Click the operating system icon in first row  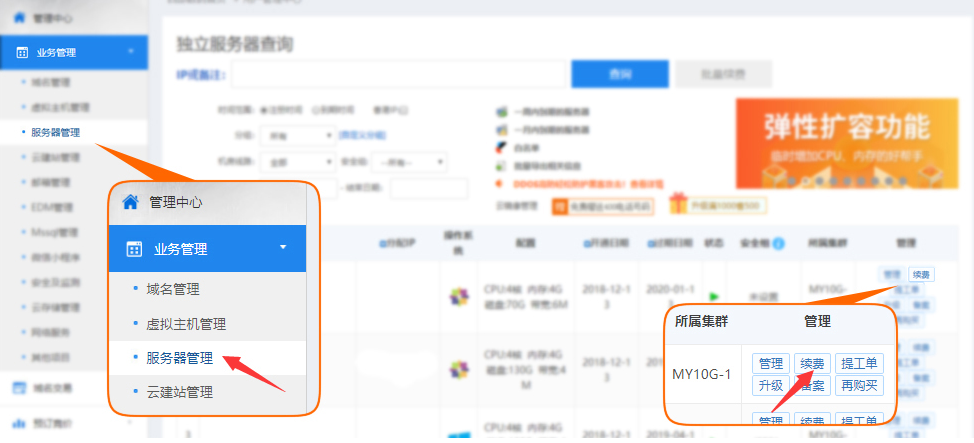pyautogui.click(x=458, y=295)
